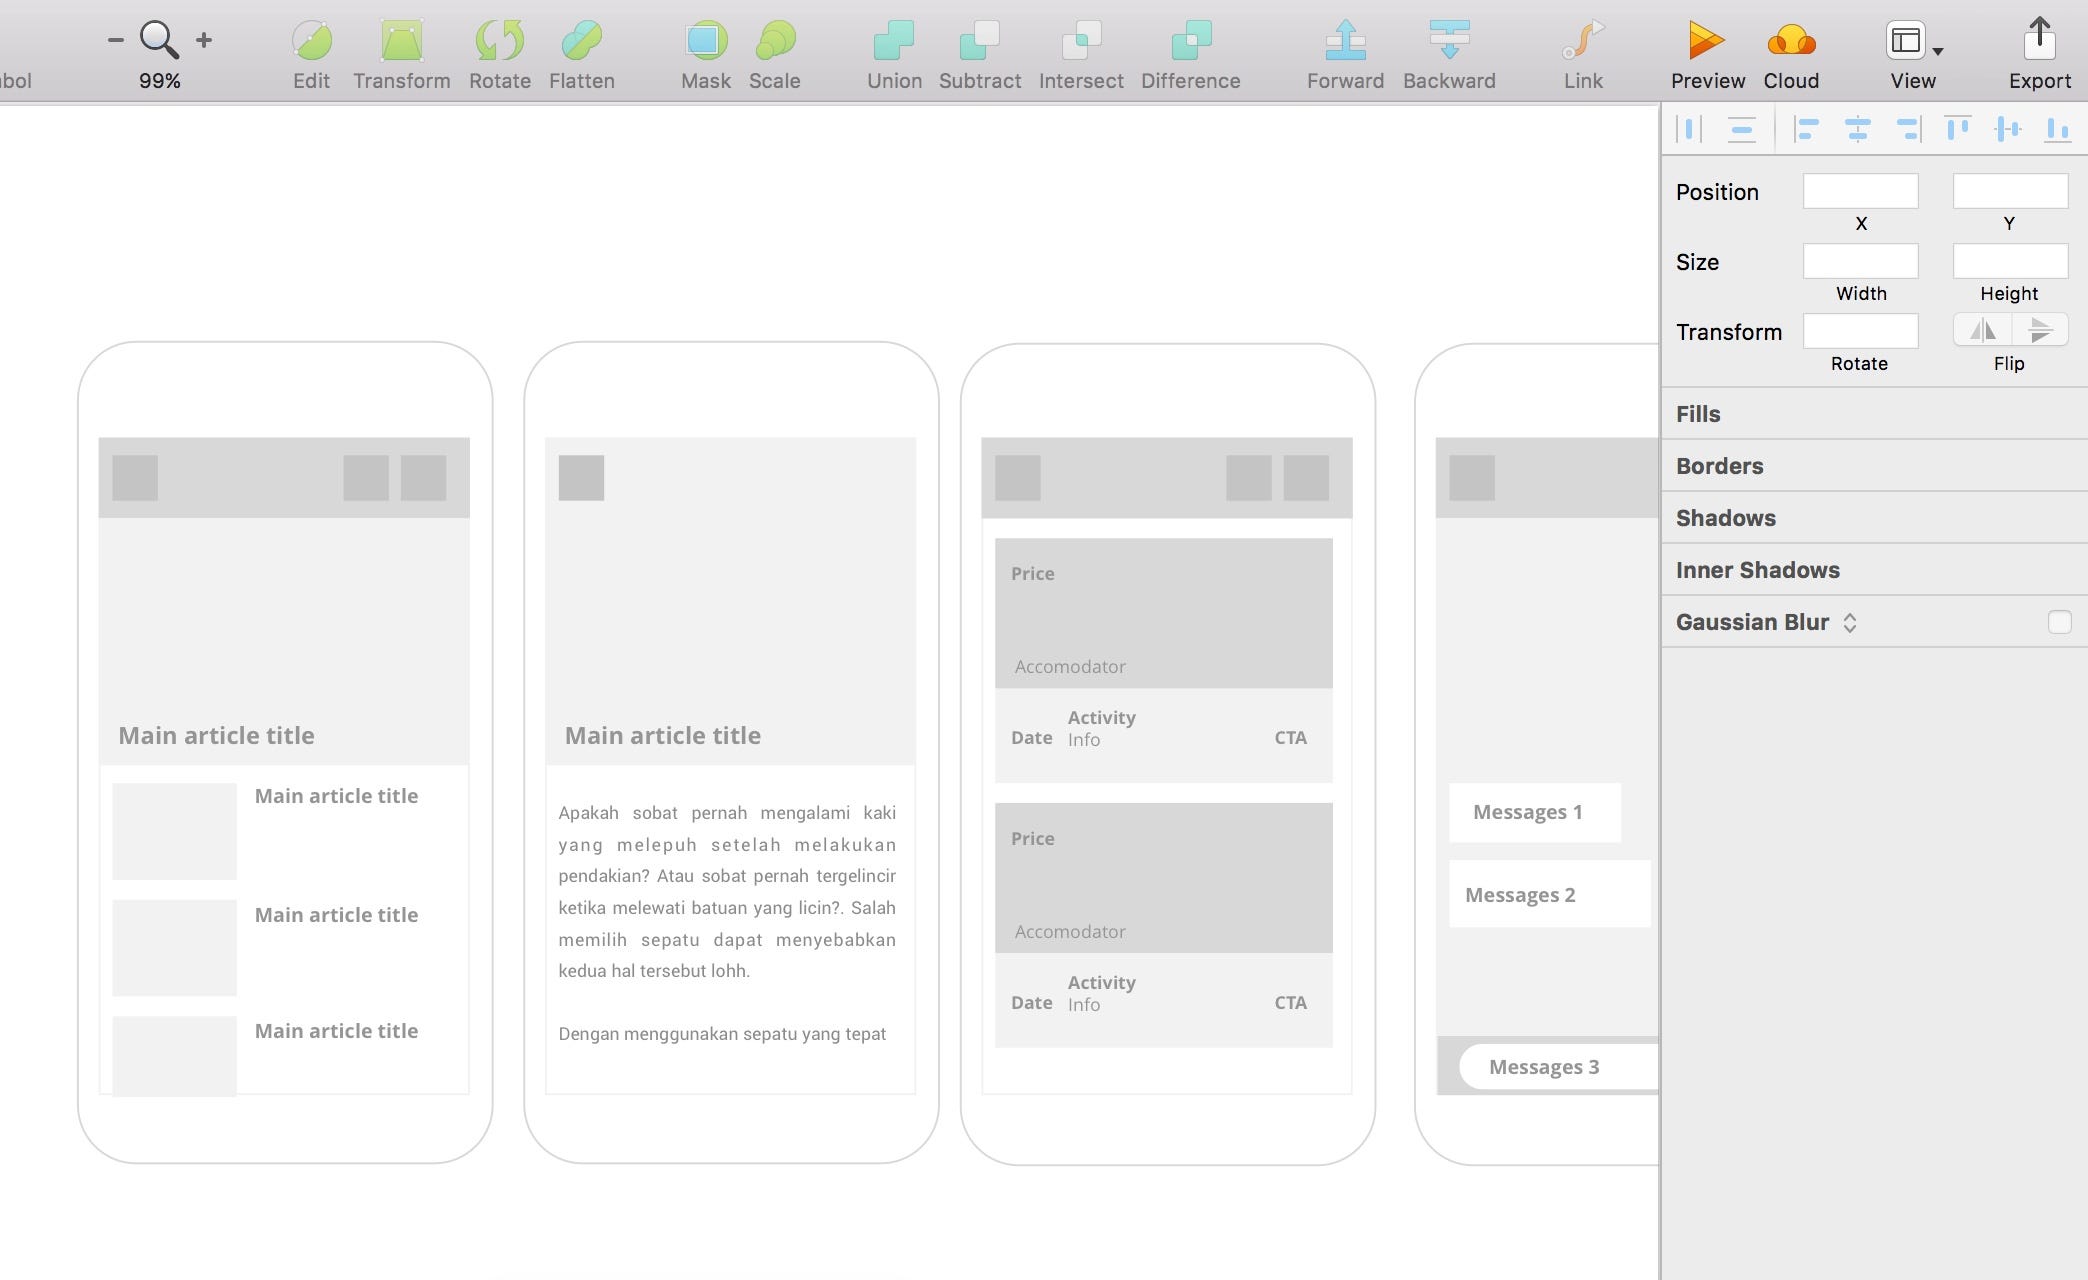This screenshot has height=1280, width=2088.
Task: Align layers to left edge icon
Action: tap(1806, 129)
